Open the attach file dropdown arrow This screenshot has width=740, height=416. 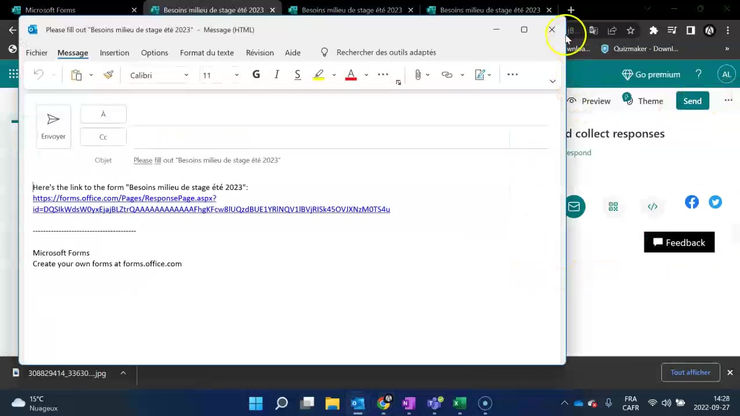(428, 75)
